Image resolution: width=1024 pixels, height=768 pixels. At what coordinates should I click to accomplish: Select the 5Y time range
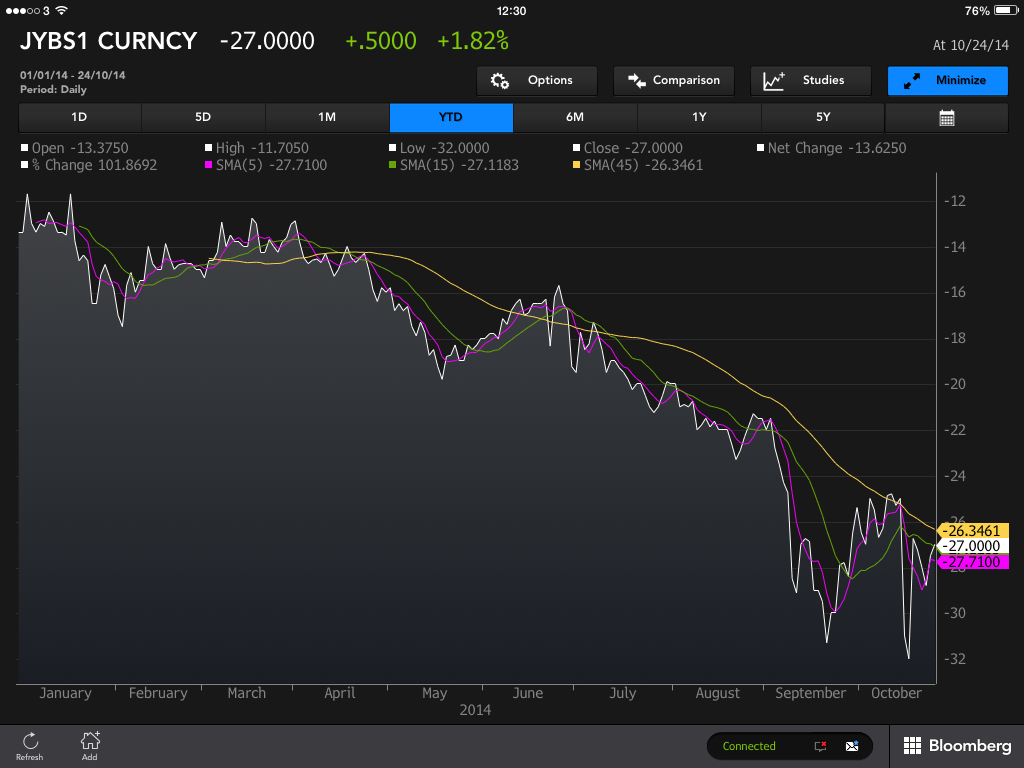click(x=822, y=118)
